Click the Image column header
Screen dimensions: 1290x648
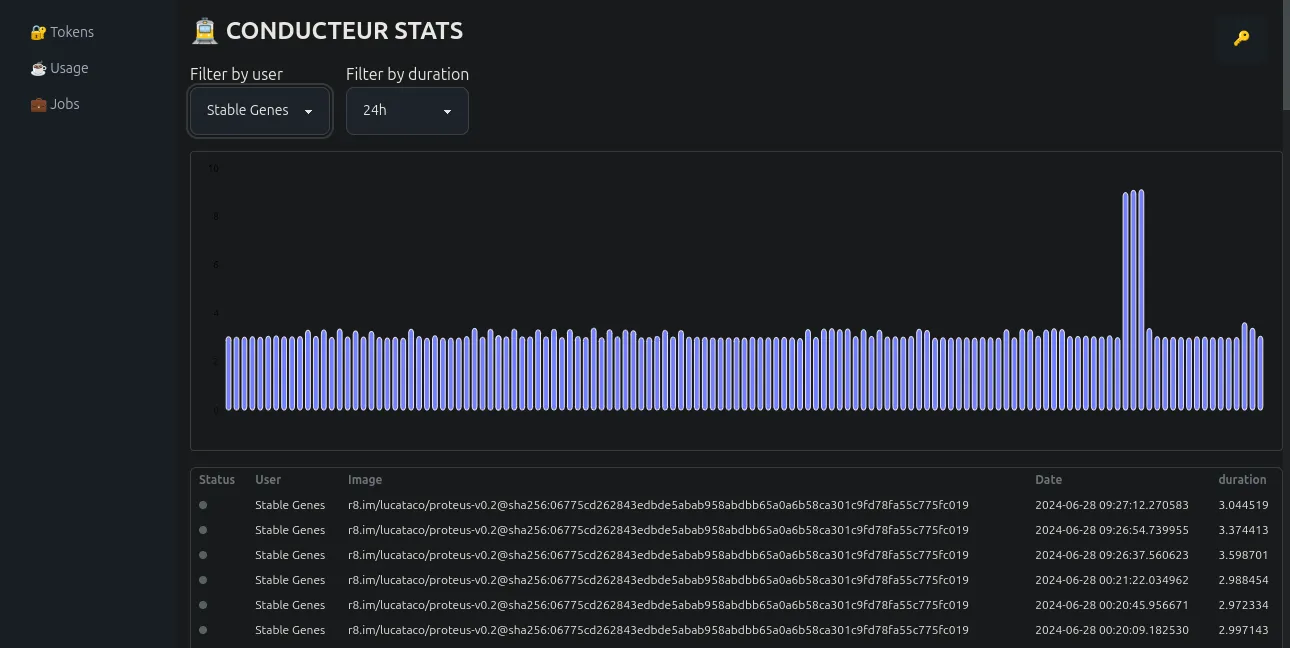(x=365, y=480)
